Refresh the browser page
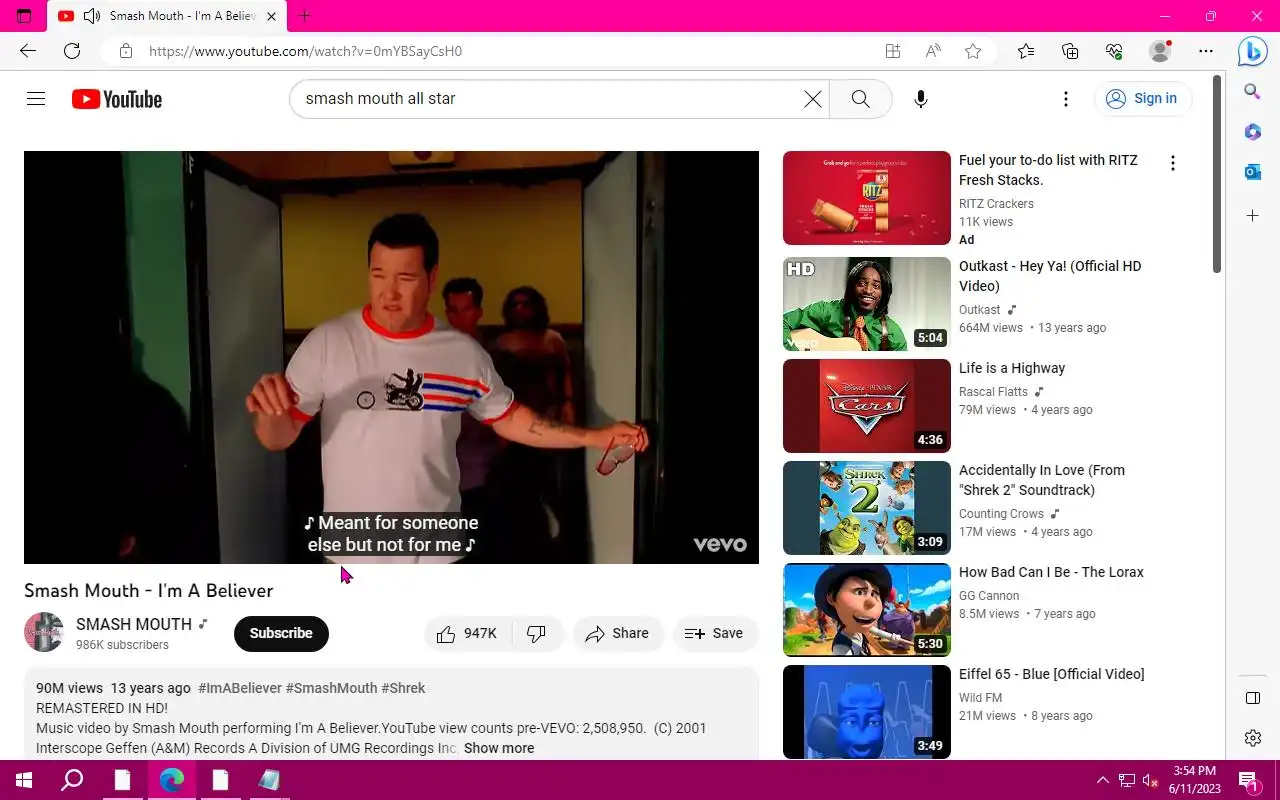 pos(72,51)
